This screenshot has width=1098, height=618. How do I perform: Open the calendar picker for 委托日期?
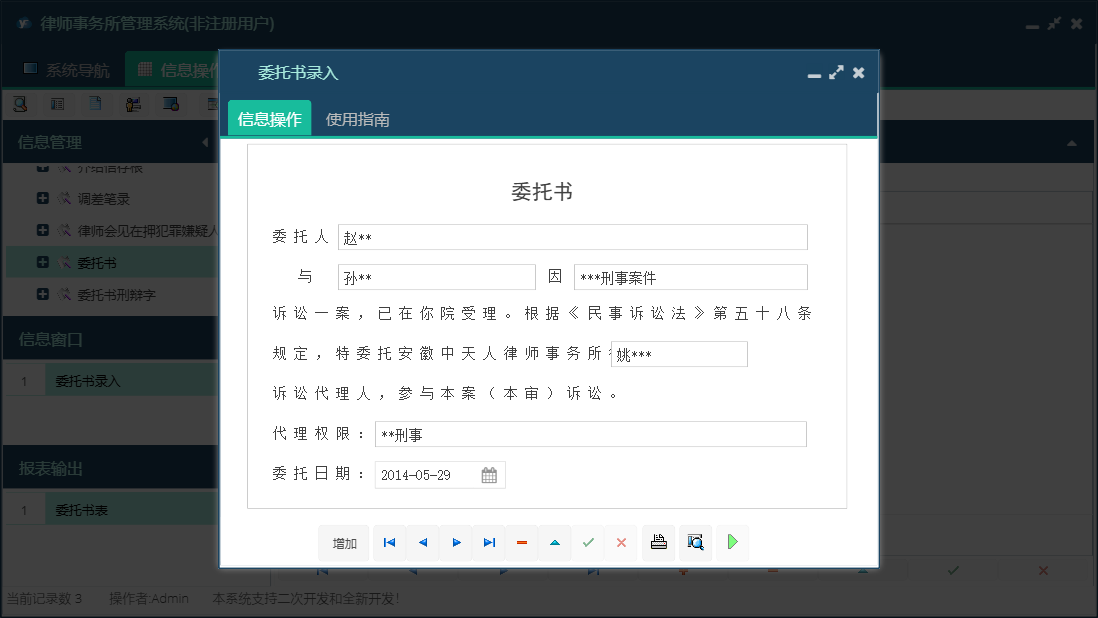pos(489,474)
